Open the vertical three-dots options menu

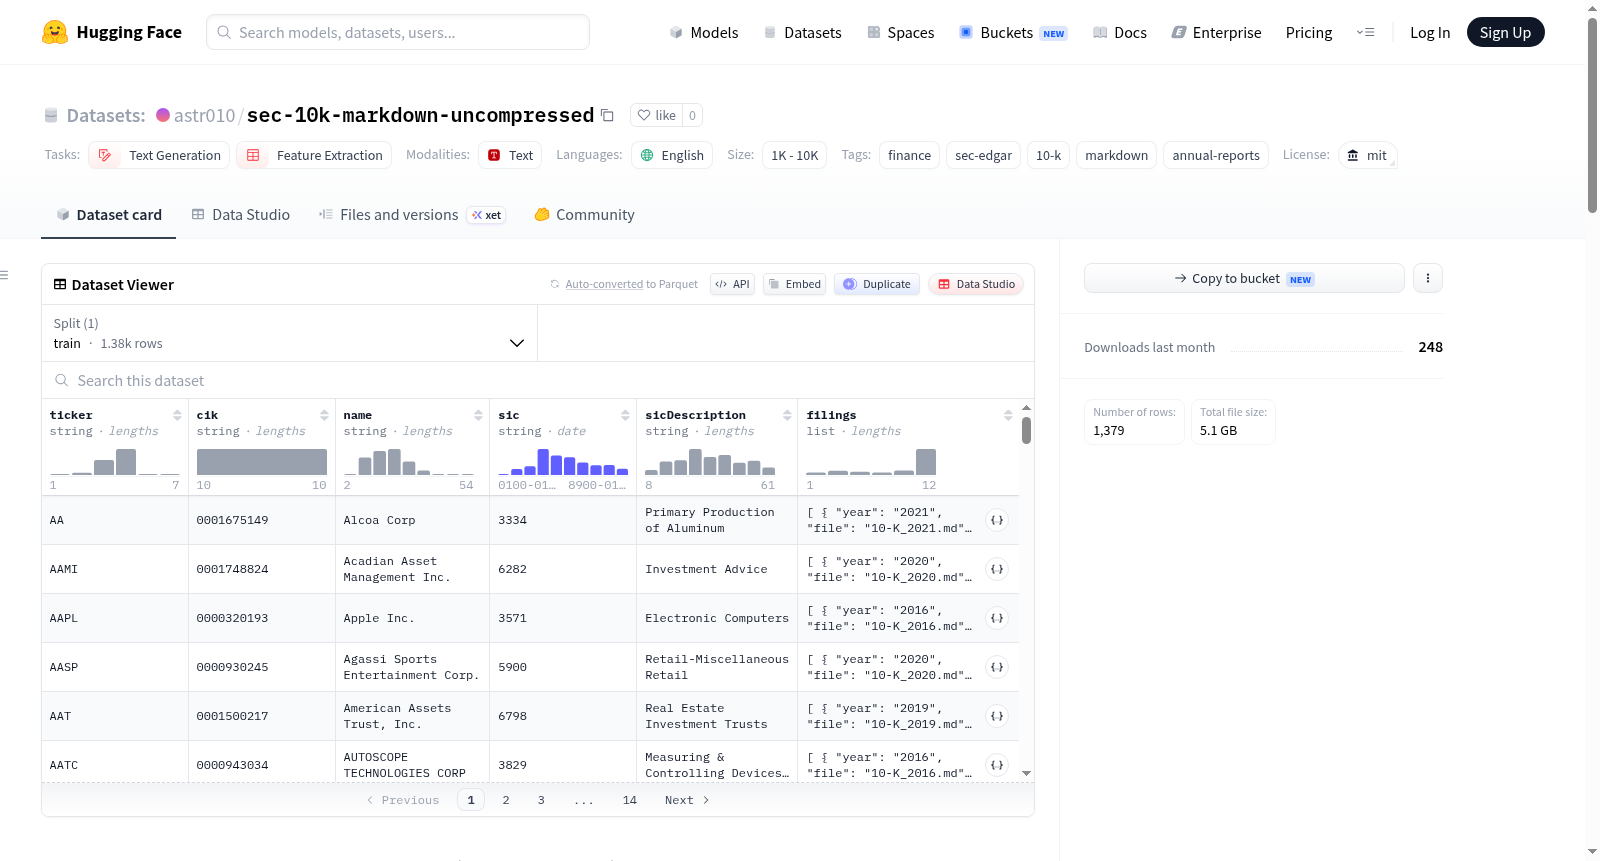1428,278
